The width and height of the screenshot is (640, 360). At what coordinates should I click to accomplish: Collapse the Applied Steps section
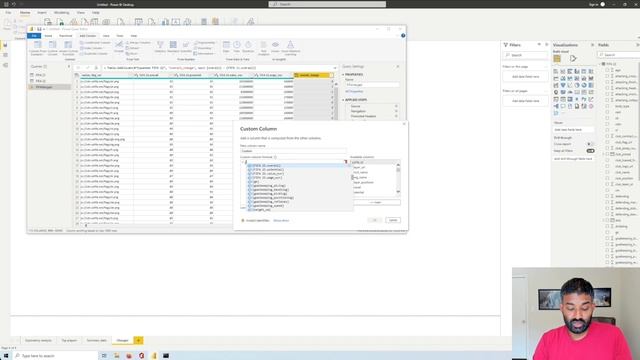click(x=343, y=100)
